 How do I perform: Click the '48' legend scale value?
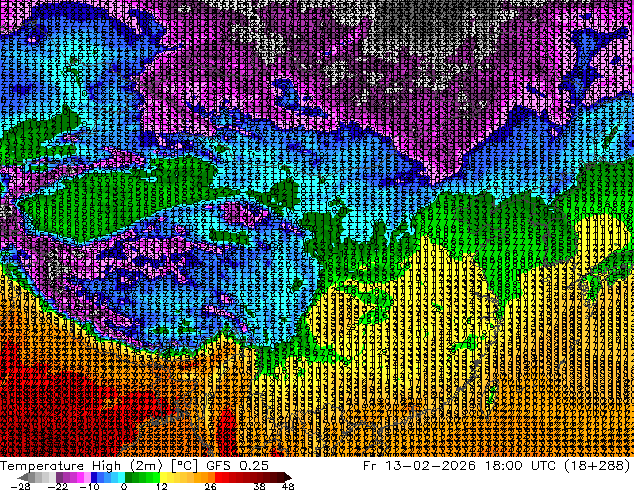pyautogui.click(x=288, y=486)
